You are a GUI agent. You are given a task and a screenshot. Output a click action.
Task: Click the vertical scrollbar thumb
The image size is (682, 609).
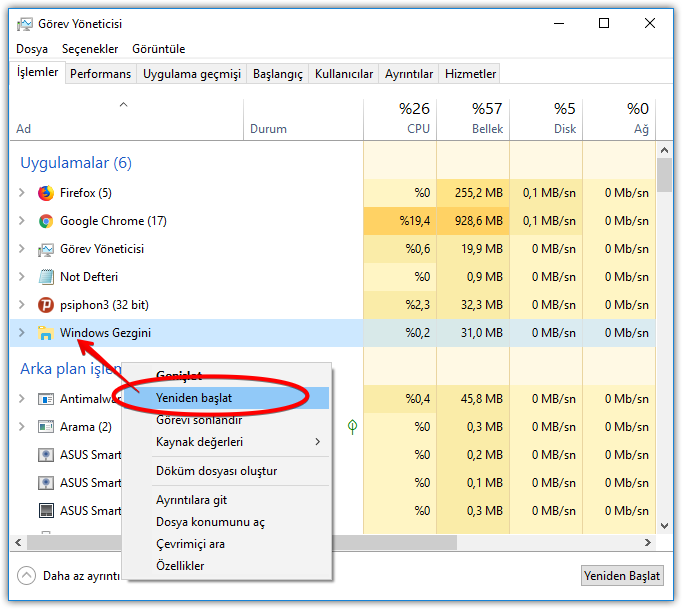coord(664,175)
